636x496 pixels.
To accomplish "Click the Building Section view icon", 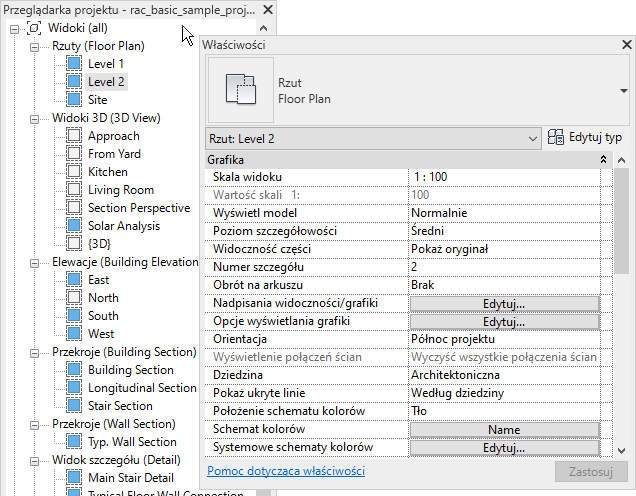I will click(74, 370).
